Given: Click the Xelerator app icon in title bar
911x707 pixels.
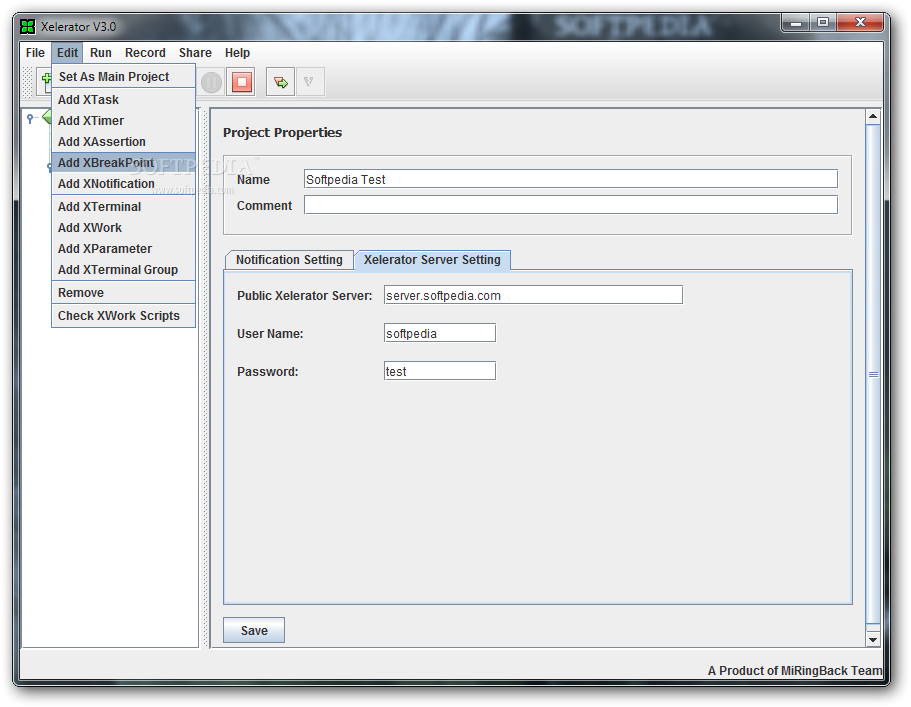Looking at the screenshot, I should tap(27, 26).
